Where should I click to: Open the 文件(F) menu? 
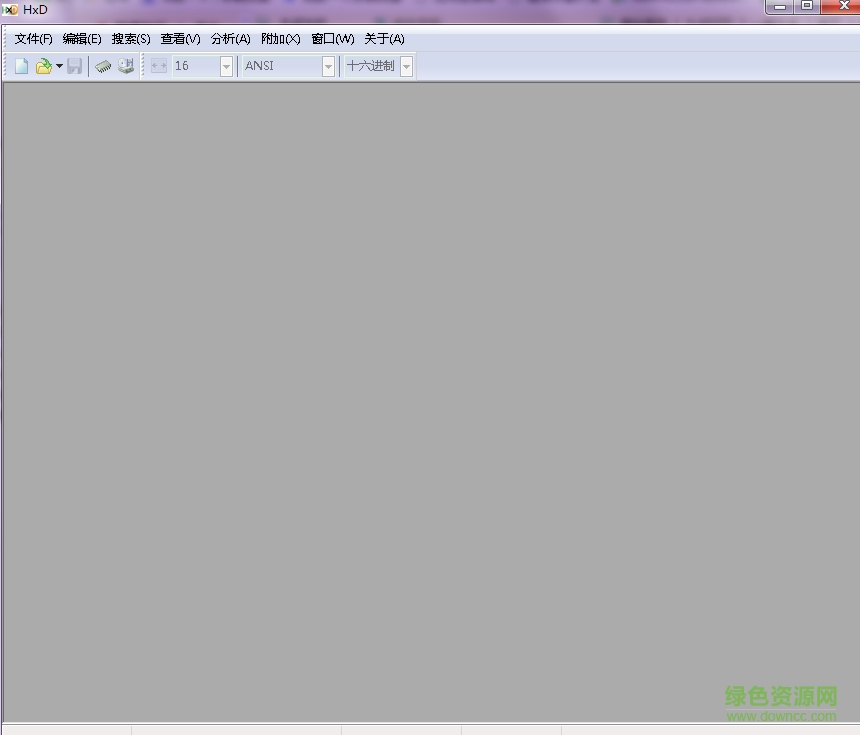click(x=31, y=39)
